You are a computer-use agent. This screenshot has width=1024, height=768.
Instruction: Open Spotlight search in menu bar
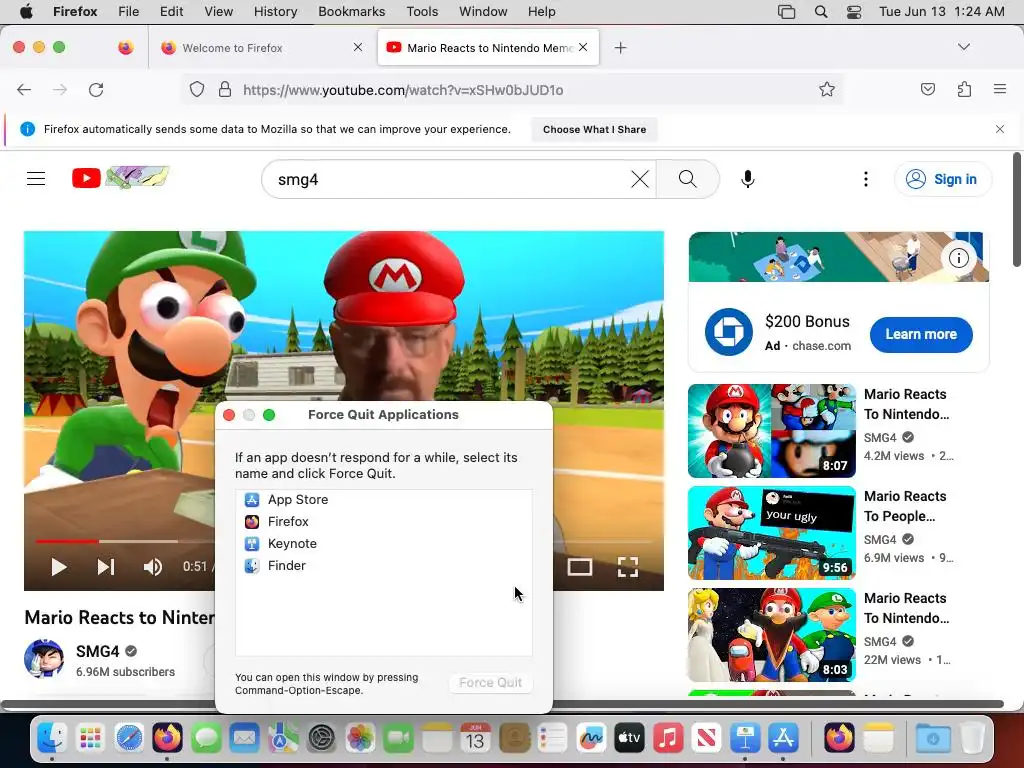point(821,12)
